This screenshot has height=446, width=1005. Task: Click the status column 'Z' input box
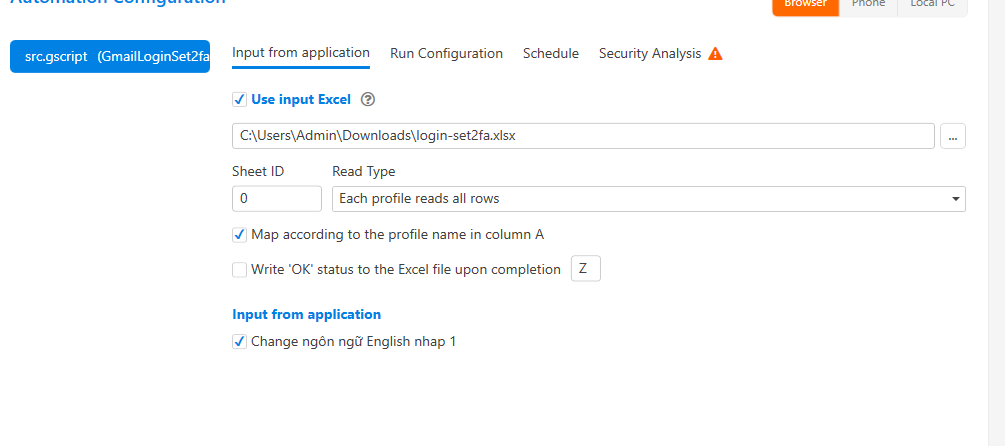point(585,269)
